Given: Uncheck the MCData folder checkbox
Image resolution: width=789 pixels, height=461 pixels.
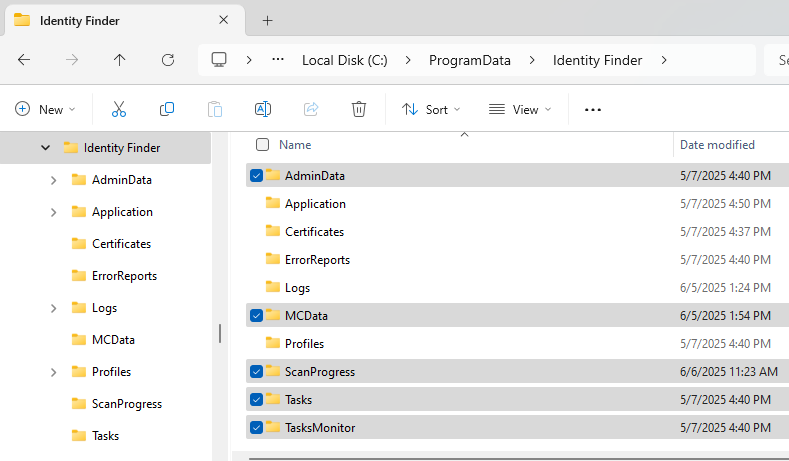Looking at the screenshot, I should click(x=257, y=316).
